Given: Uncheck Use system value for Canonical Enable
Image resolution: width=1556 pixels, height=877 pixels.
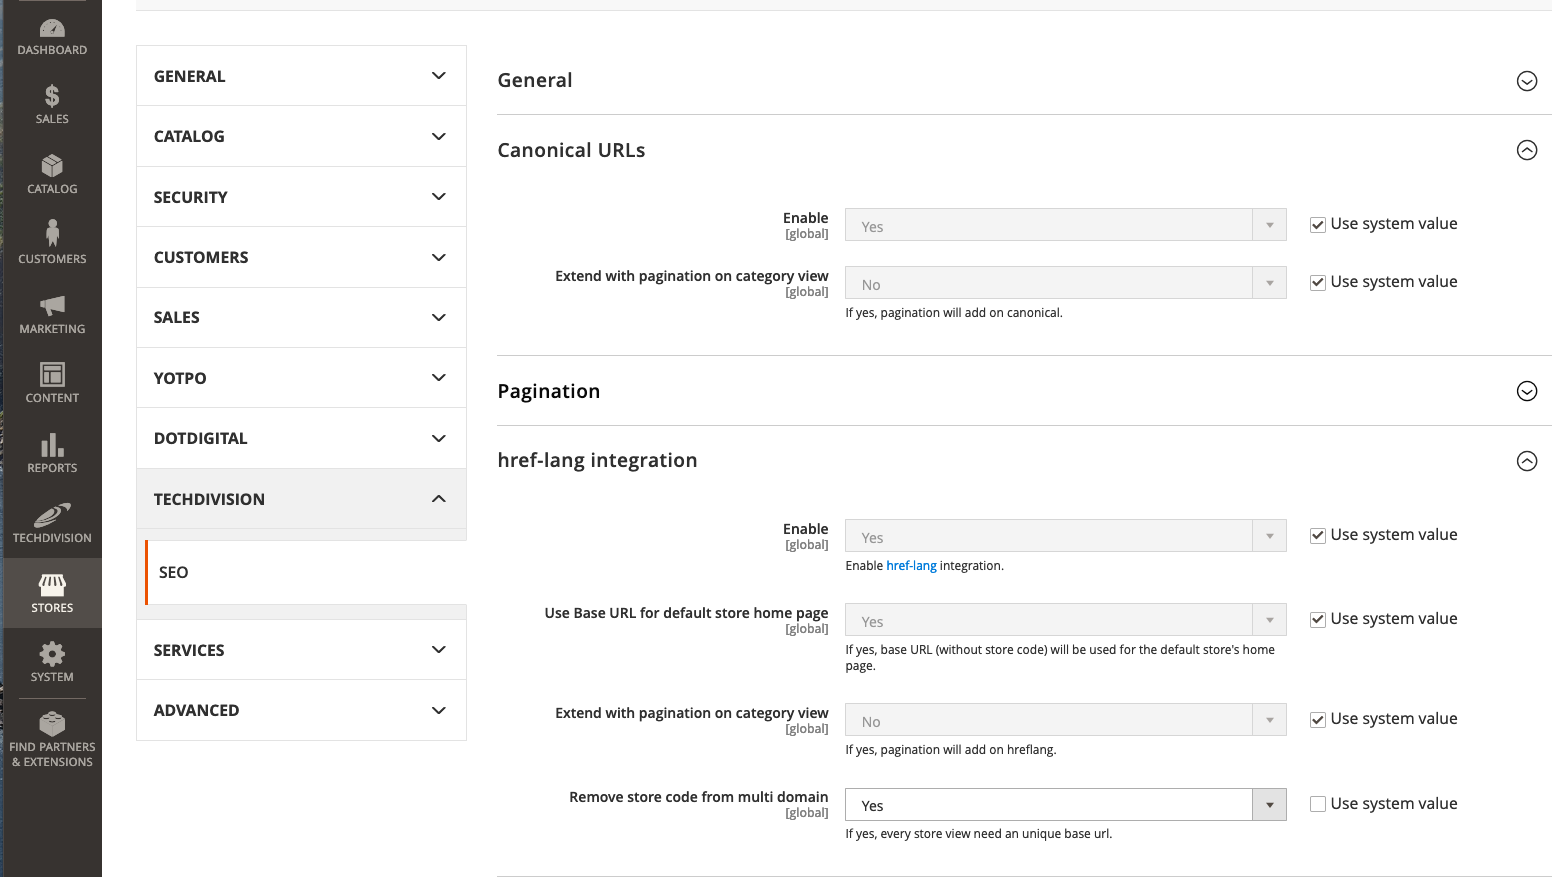Looking at the screenshot, I should point(1317,224).
